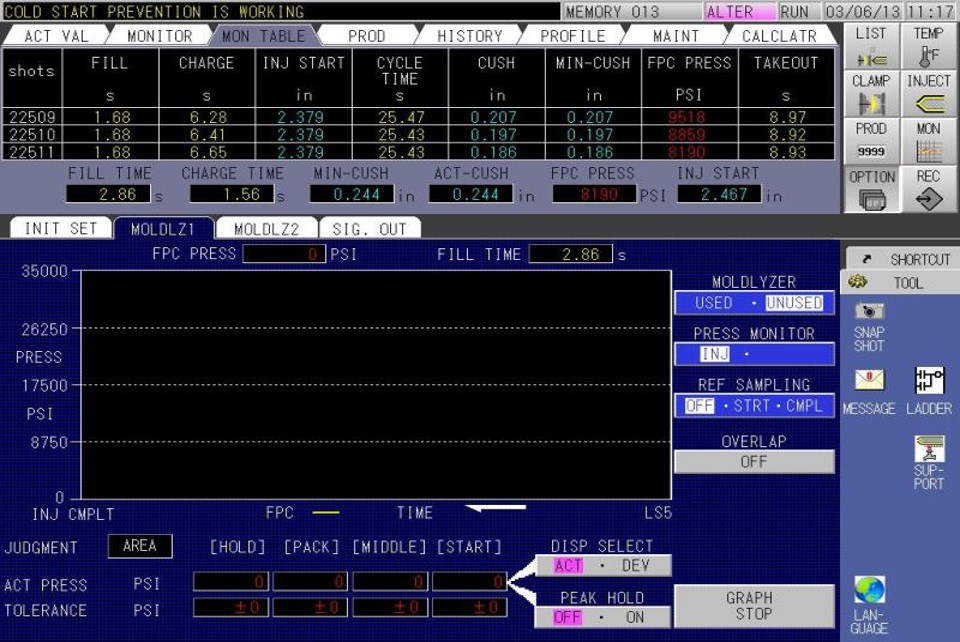The image size is (960, 642).
Task: Set REF SAMPLING to STRT
Action: (751, 406)
